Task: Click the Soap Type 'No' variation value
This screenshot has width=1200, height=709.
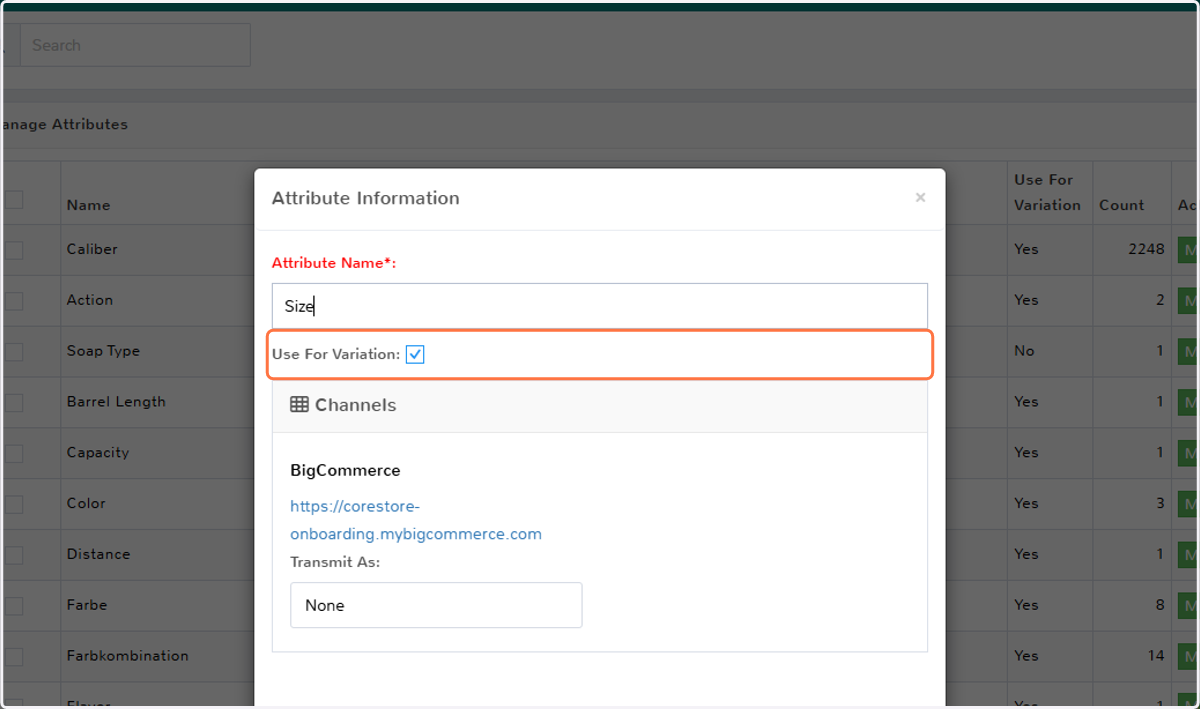Action: click(1024, 351)
